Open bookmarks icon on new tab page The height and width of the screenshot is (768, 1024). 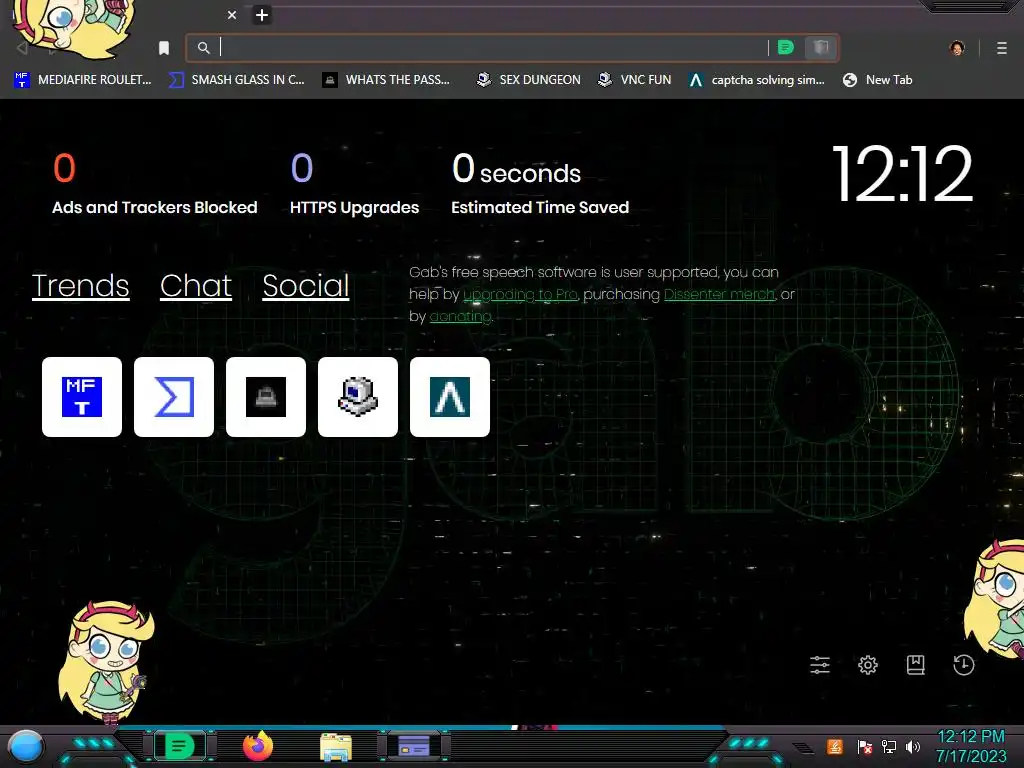point(916,665)
